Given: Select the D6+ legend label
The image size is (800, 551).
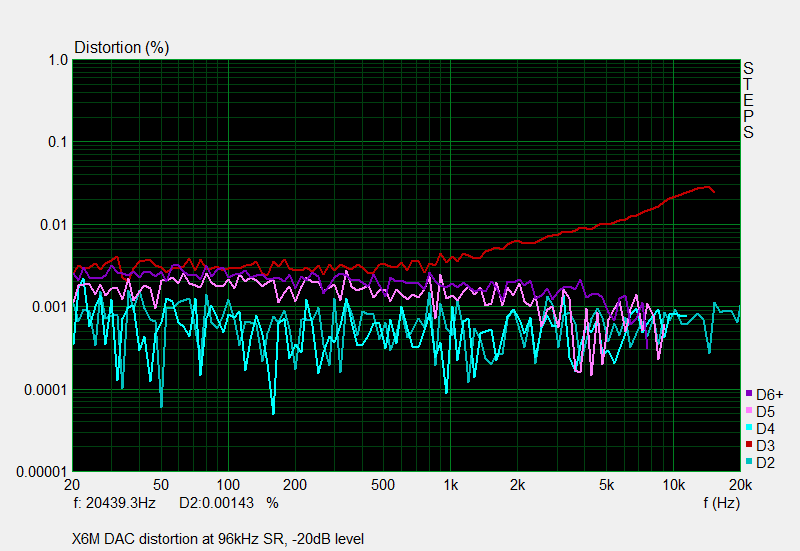Looking at the screenshot, I should 769,395.
